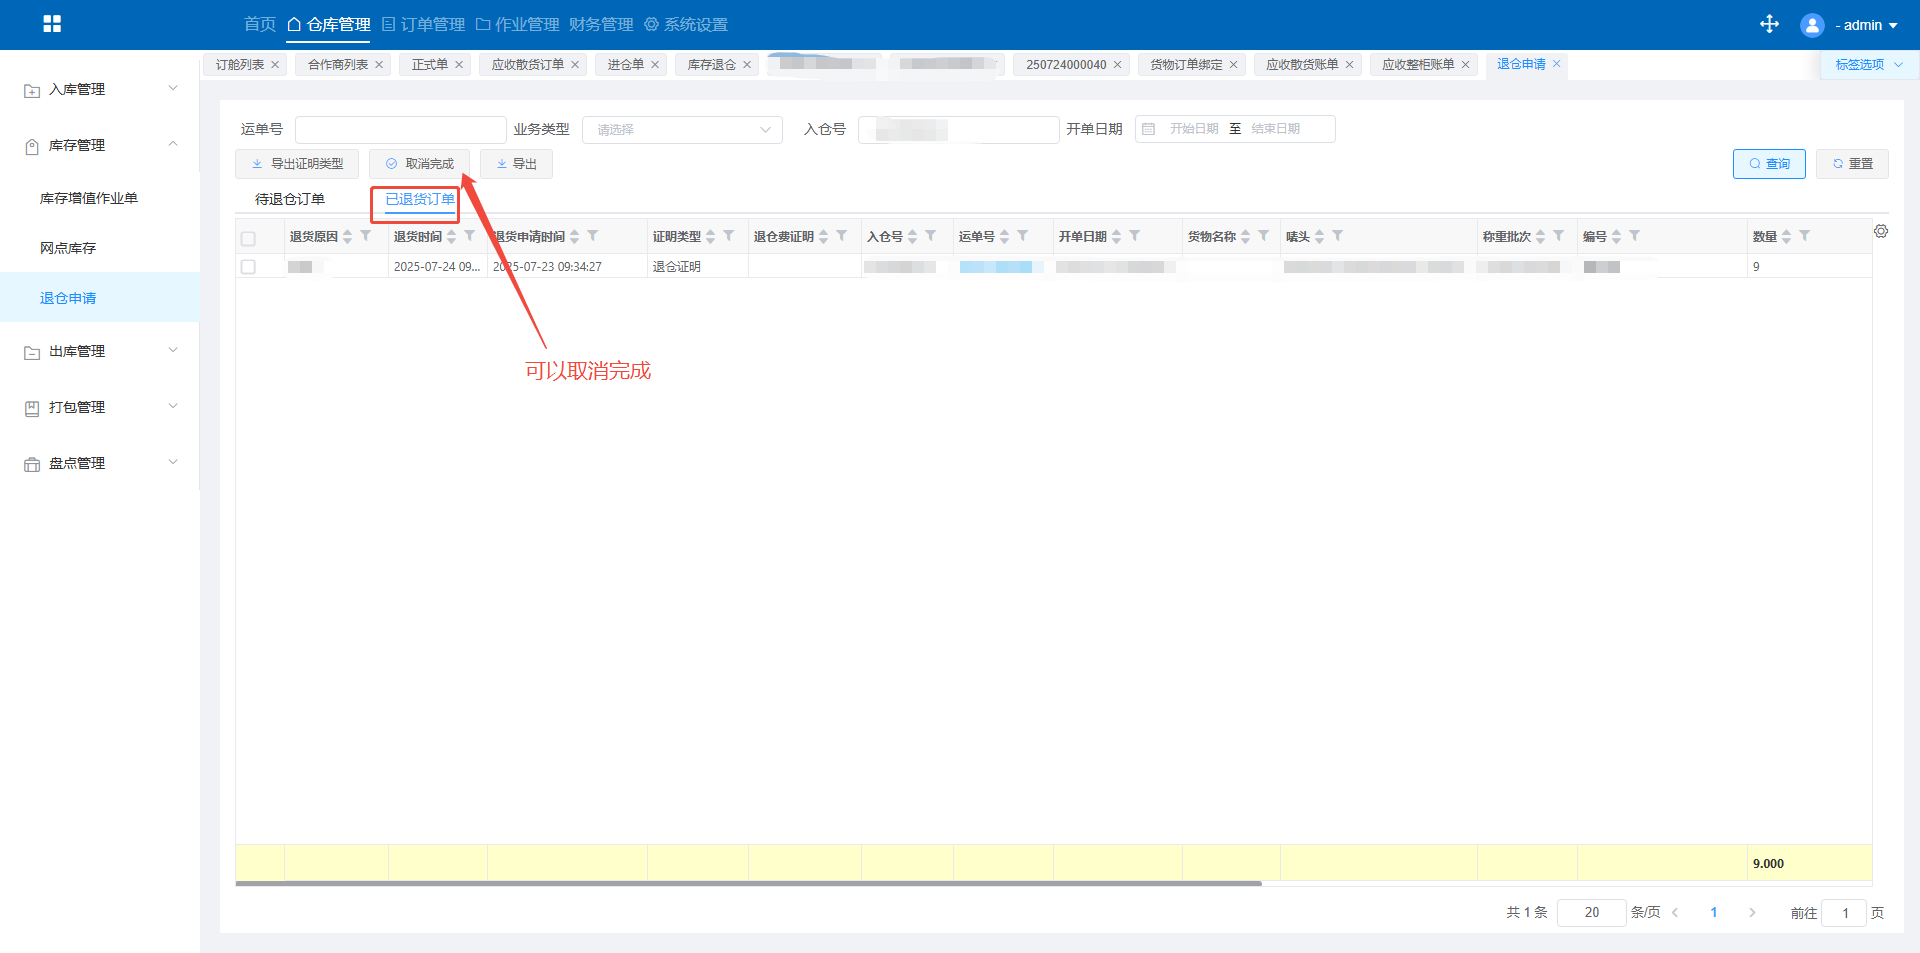
Task: Switch to the 待退仓订单 tab
Action: tap(290, 199)
